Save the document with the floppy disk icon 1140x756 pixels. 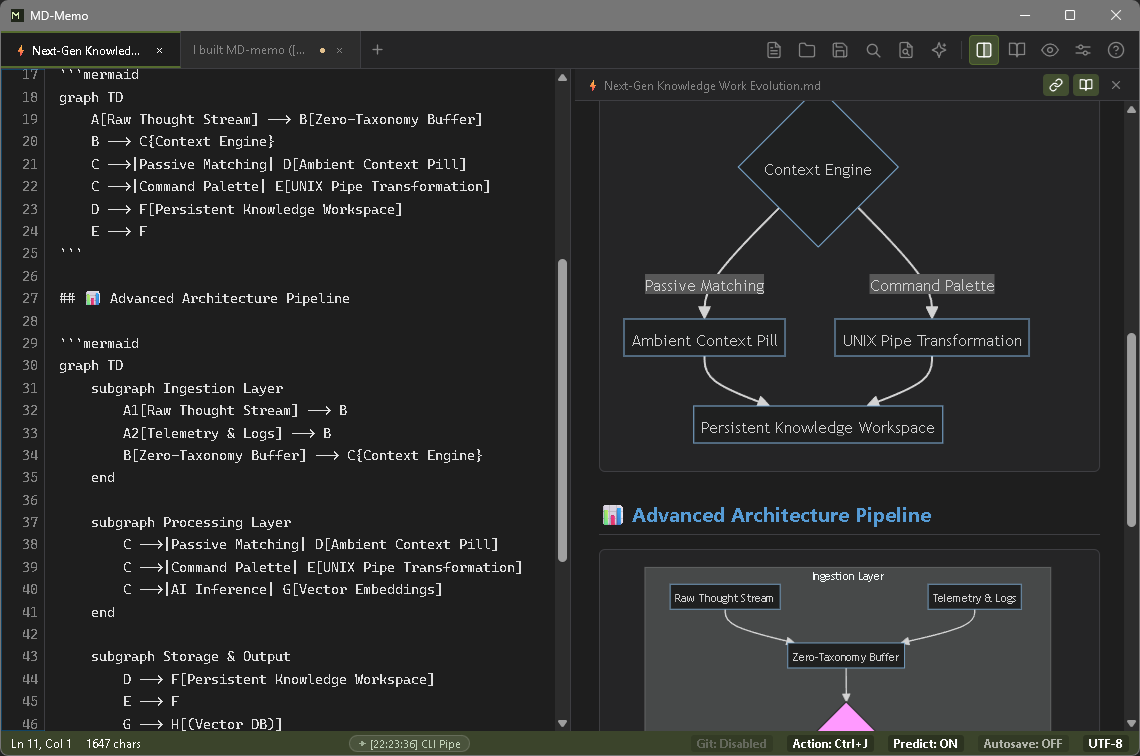pos(840,50)
